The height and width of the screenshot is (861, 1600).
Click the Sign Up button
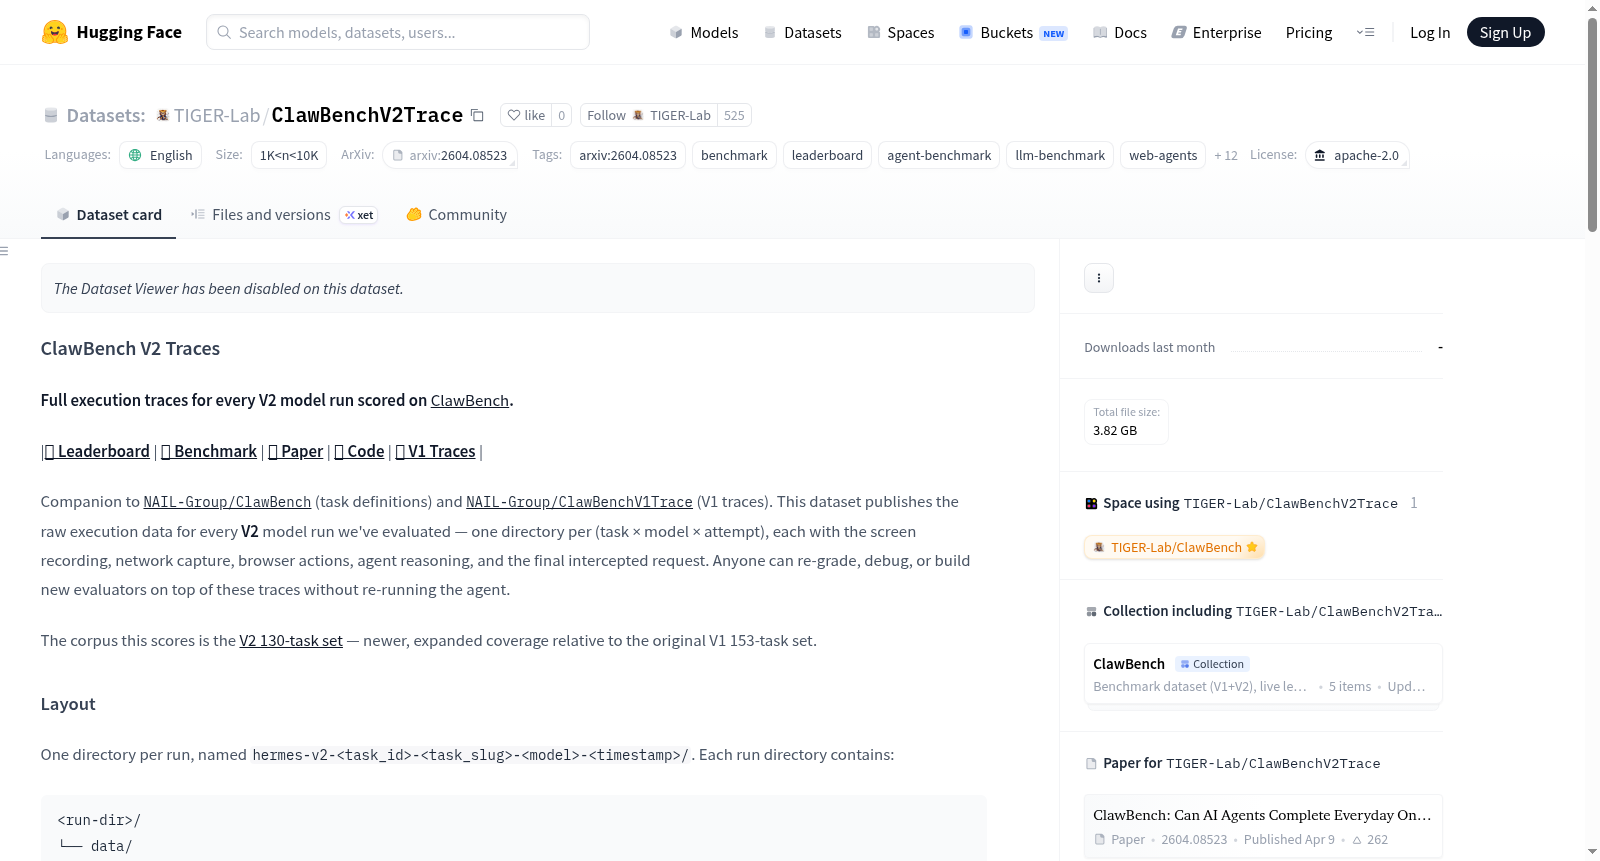tap(1505, 32)
